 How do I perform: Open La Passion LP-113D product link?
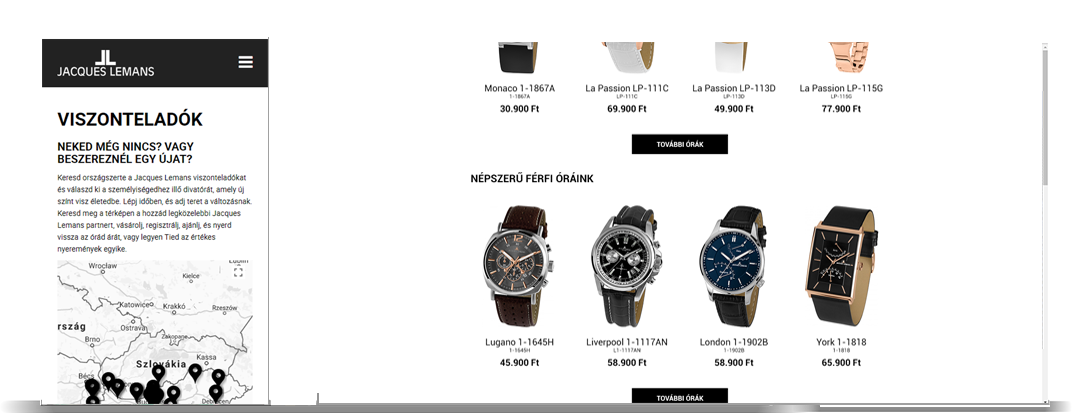(x=734, y=88)
